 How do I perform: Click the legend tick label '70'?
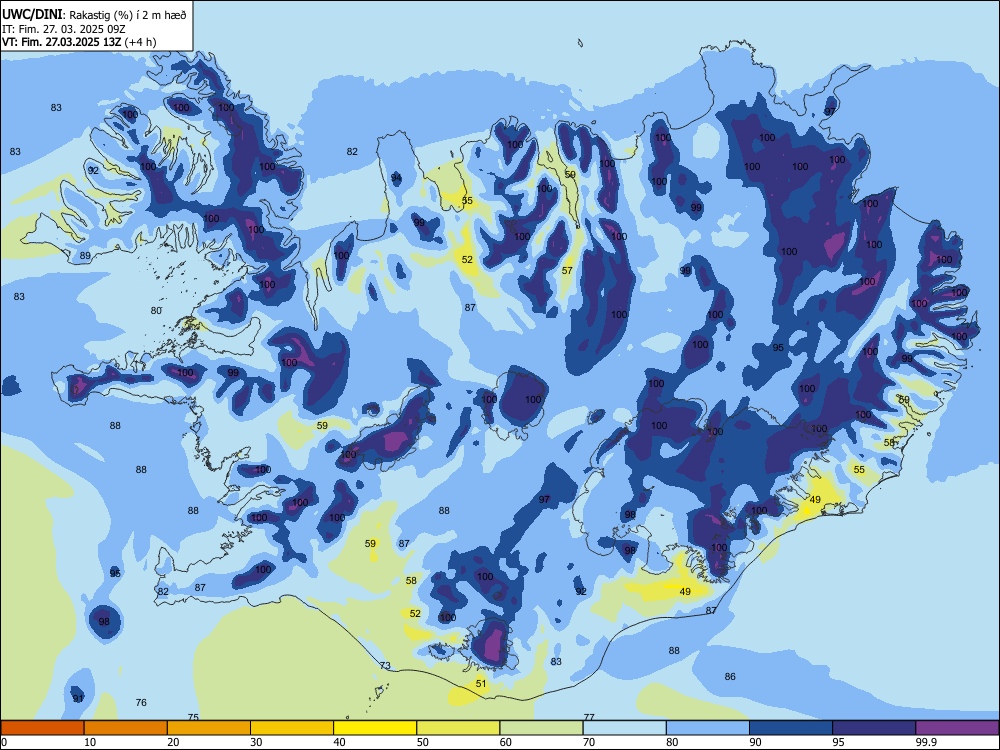(589, 742)
